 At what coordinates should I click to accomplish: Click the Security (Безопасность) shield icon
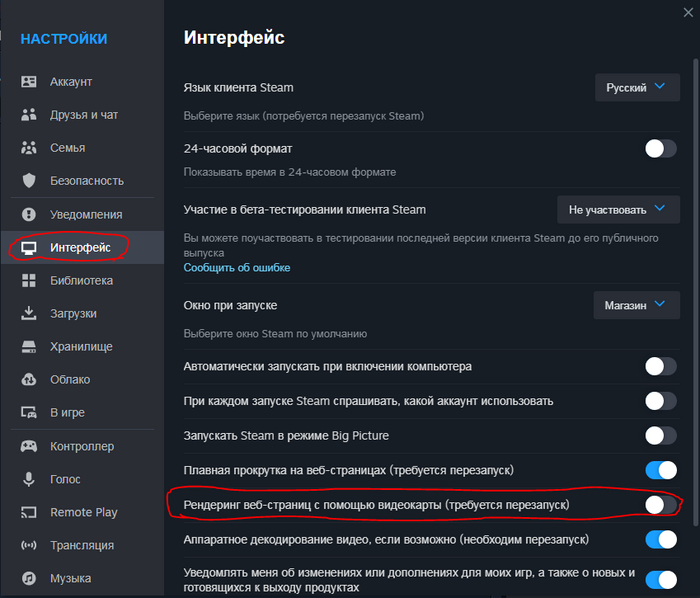(29, 181)
